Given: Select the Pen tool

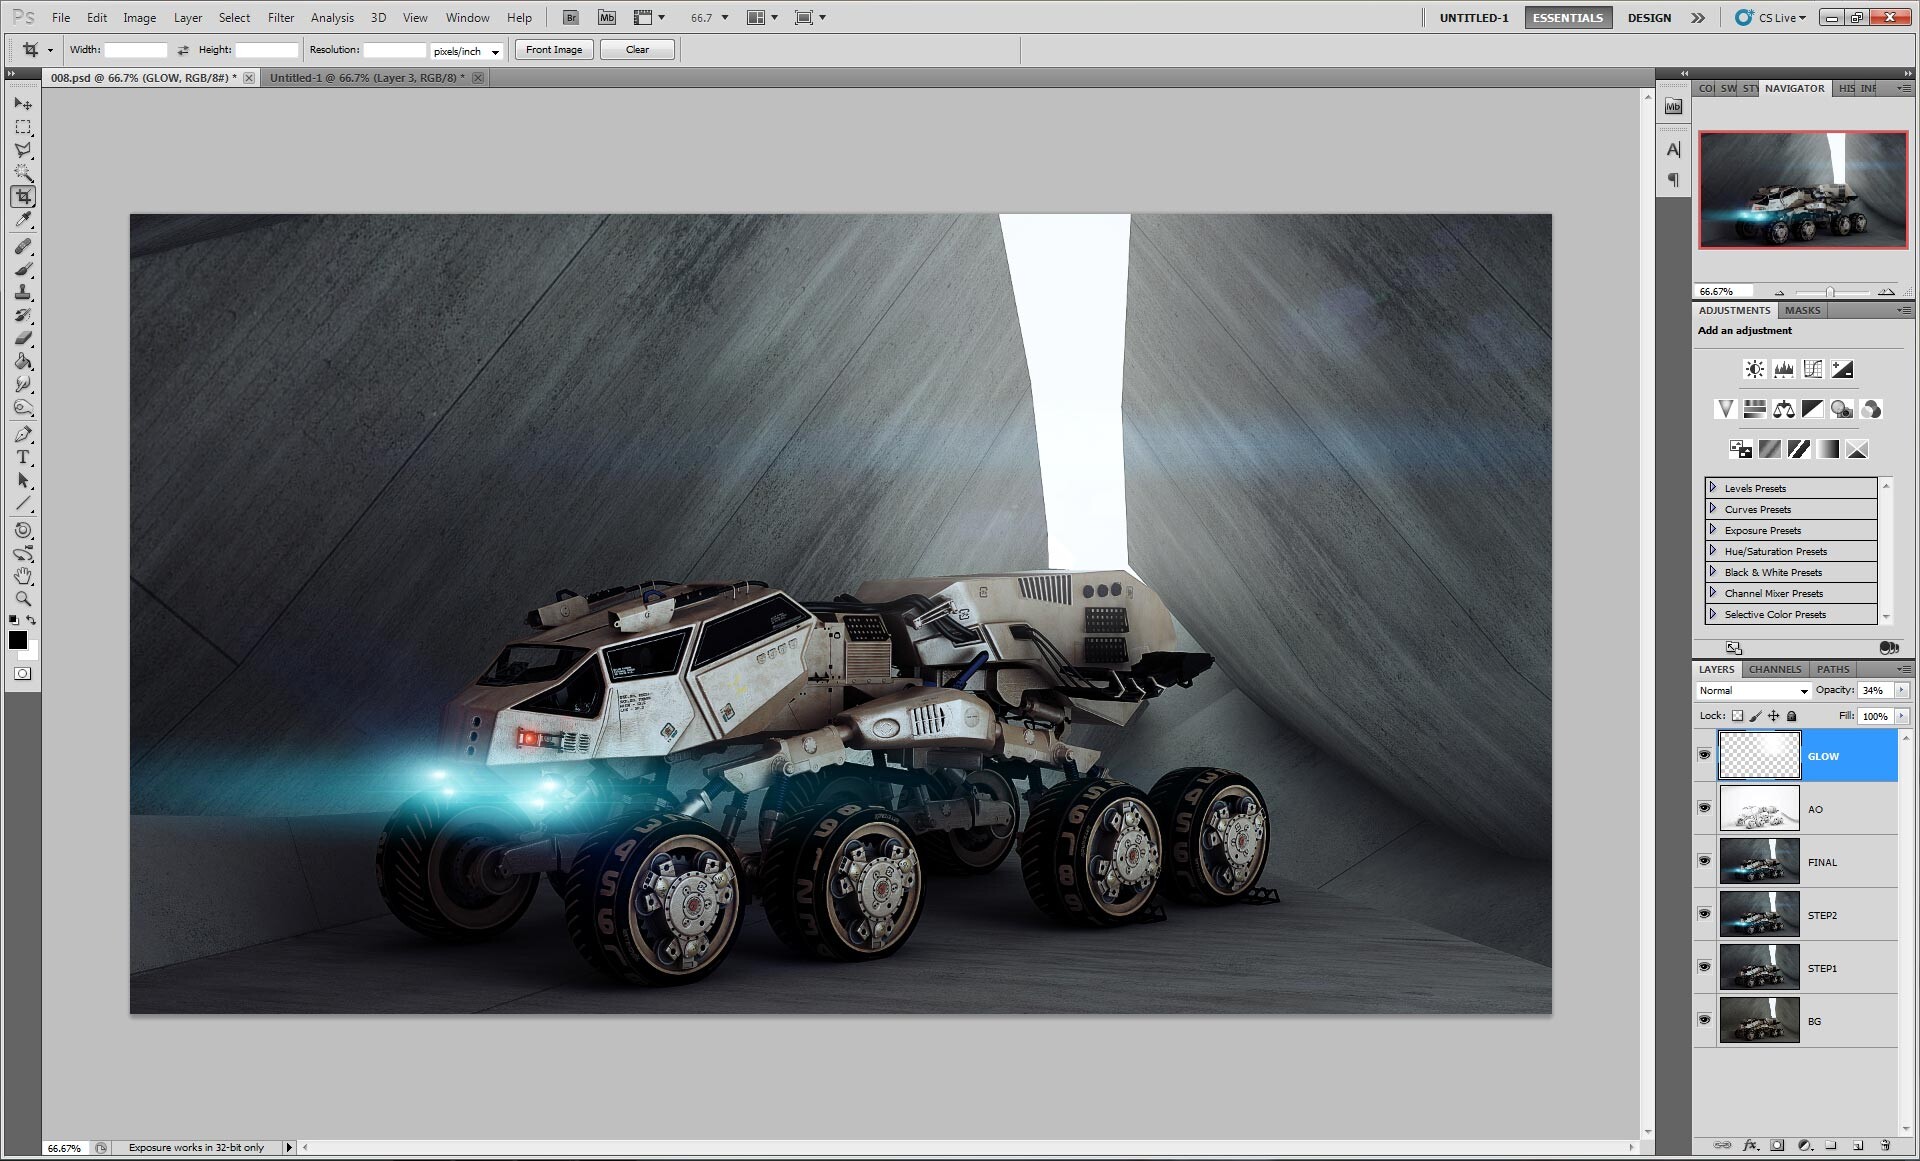Looking at the screenshot, I should [23, 434].
